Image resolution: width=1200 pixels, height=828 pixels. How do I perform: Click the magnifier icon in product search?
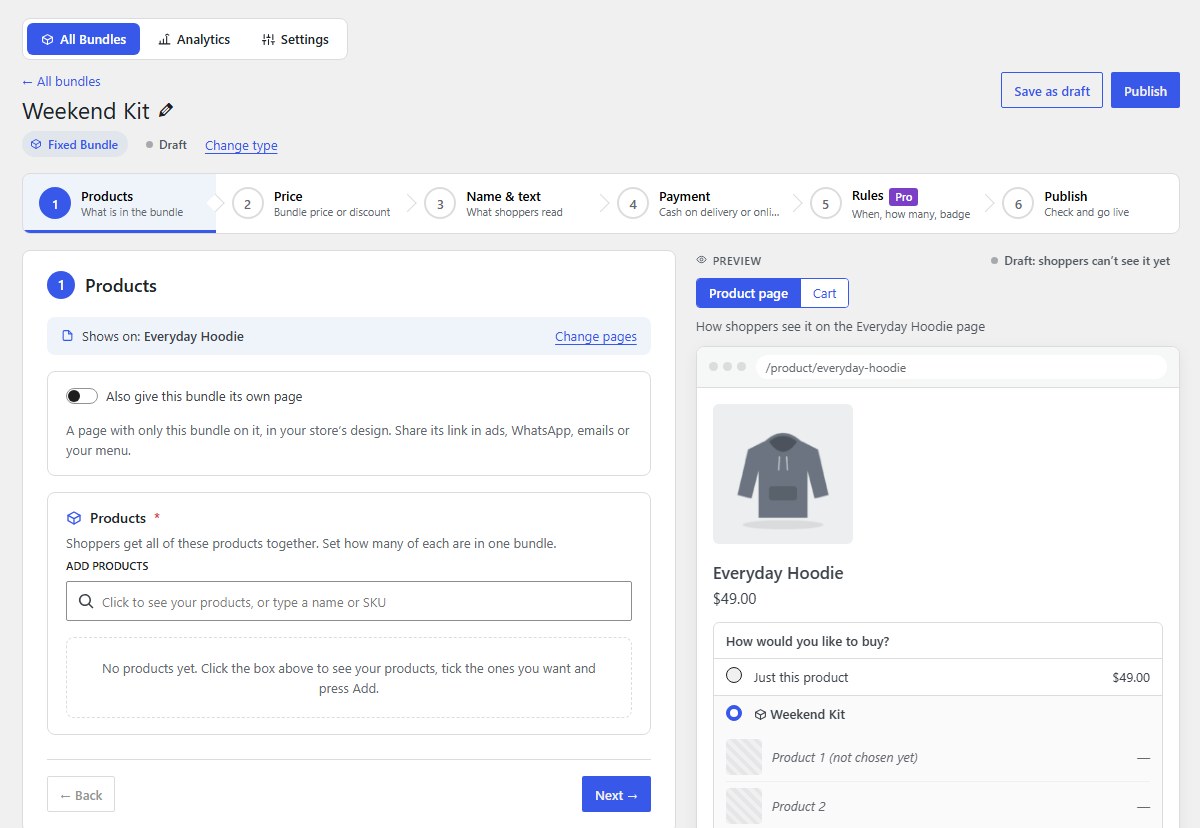point(86,602)
